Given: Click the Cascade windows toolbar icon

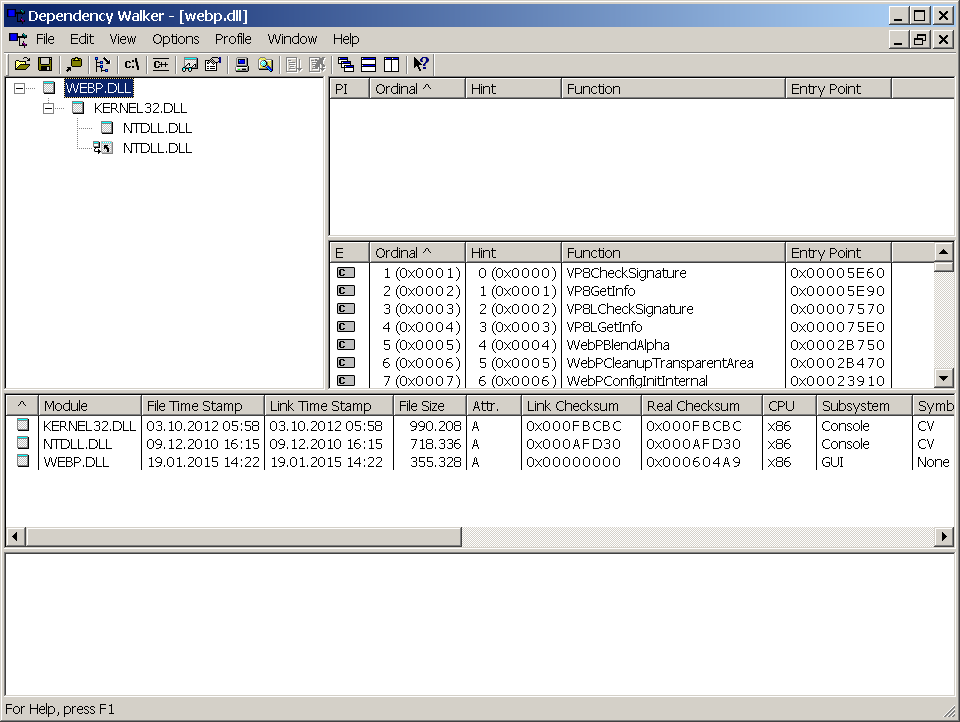Looking at the screenshot, I should coord(346,65).
